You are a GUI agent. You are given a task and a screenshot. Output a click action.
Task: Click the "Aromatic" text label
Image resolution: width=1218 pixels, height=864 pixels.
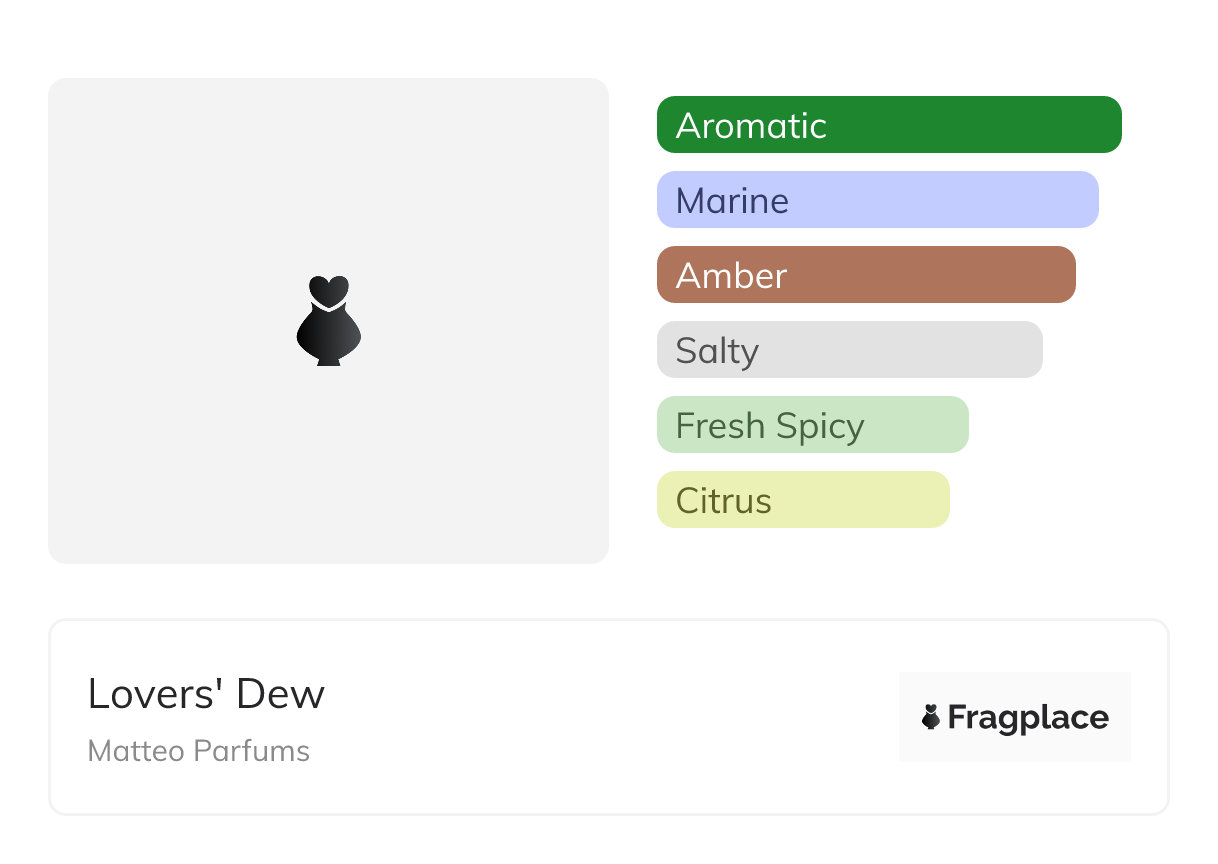pos(751,126)
